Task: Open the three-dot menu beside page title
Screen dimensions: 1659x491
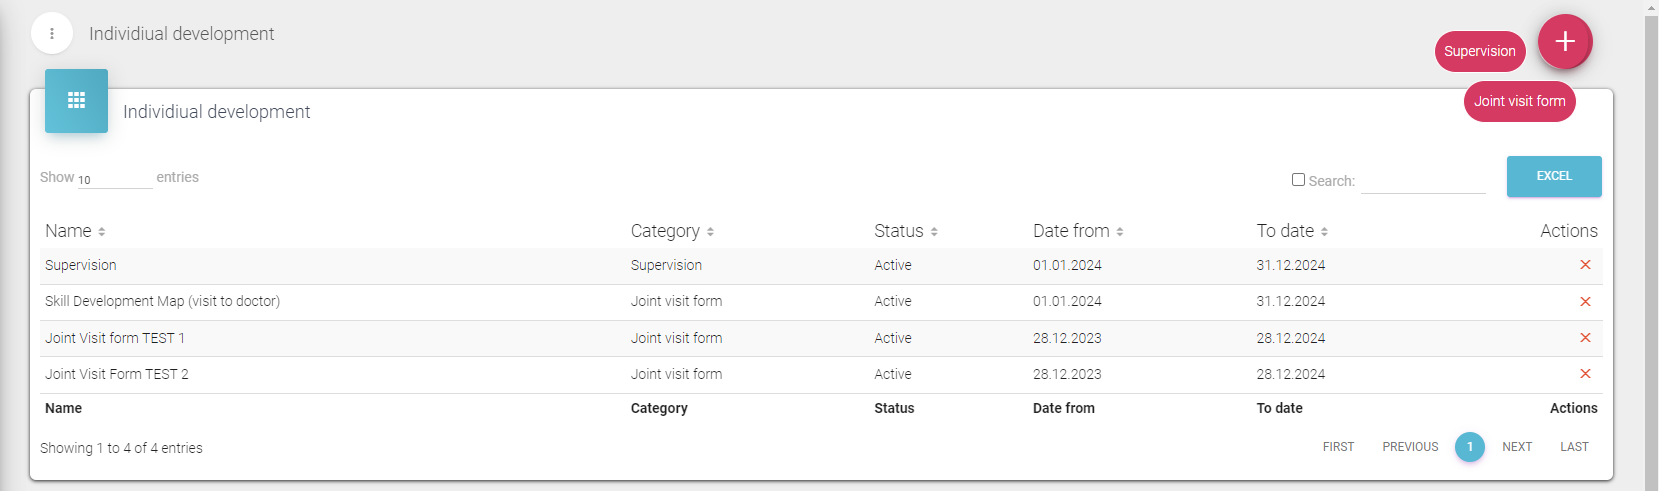Action: pos(52,33)
